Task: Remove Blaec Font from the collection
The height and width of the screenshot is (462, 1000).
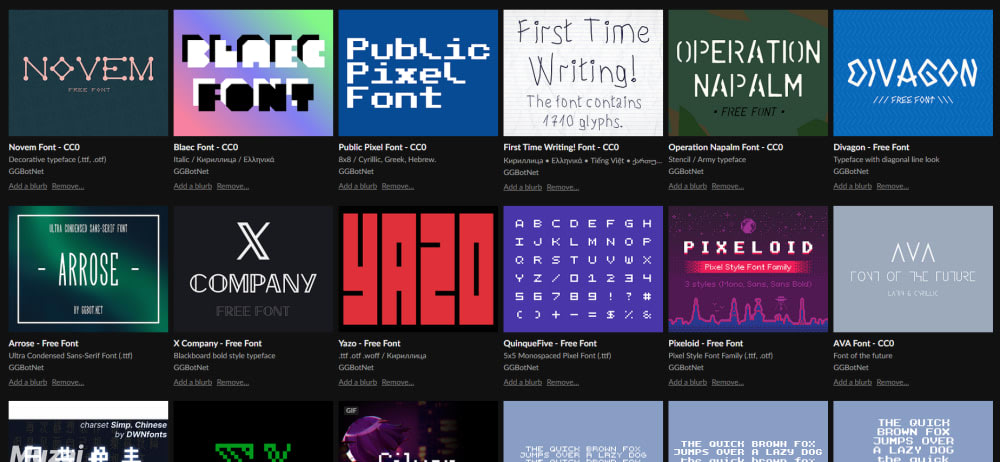Action: point(233,186)
